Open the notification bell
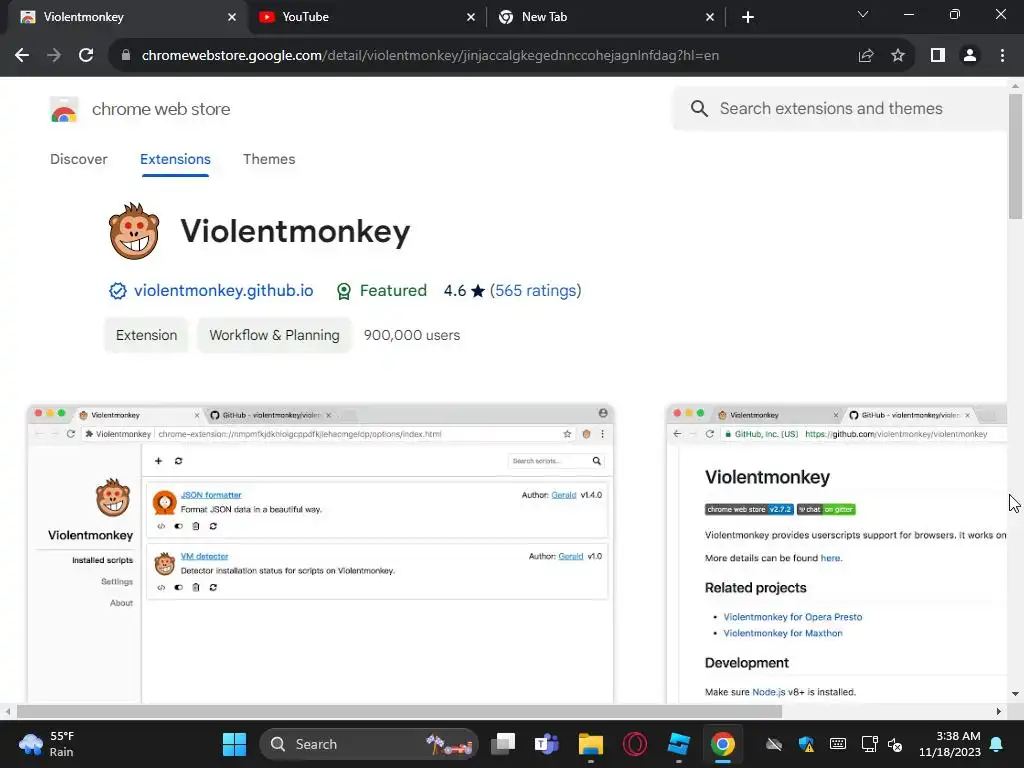Image resolution: width=1024 pixels, height=768 pixels. pos(997,744)
